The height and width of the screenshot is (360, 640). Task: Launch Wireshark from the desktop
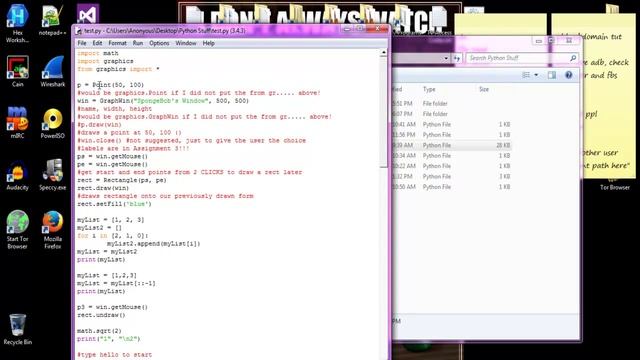coord(53,72)
